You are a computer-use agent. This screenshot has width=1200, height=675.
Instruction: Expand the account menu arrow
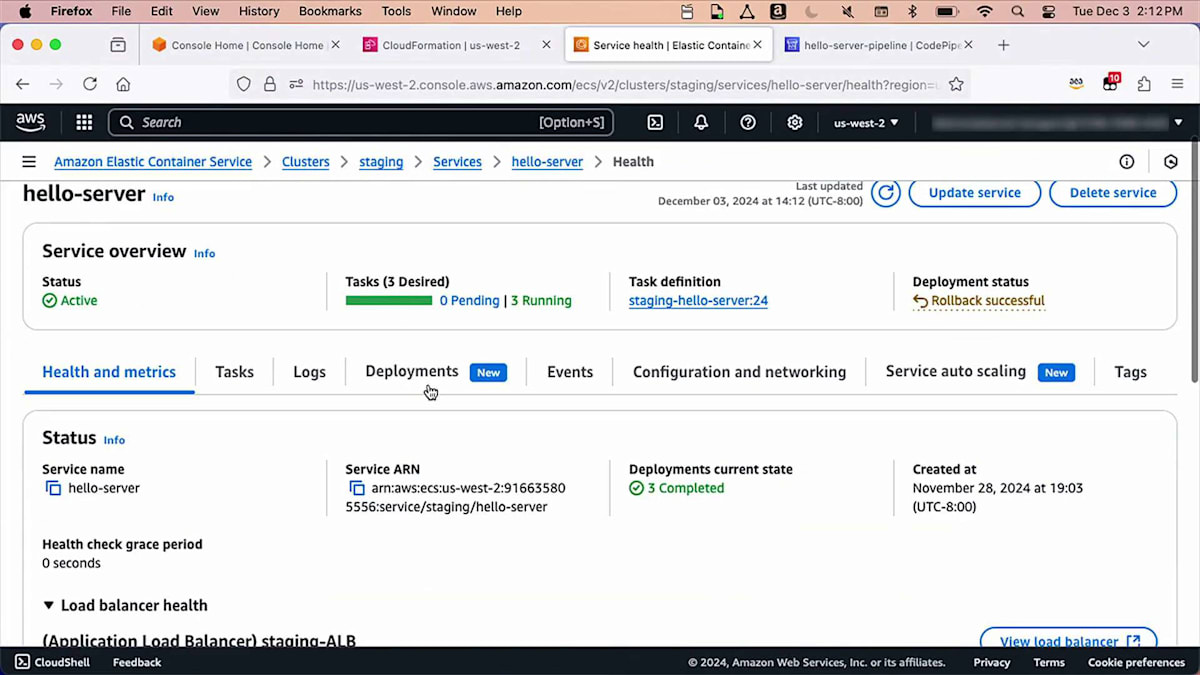(x=1178, y=122)
